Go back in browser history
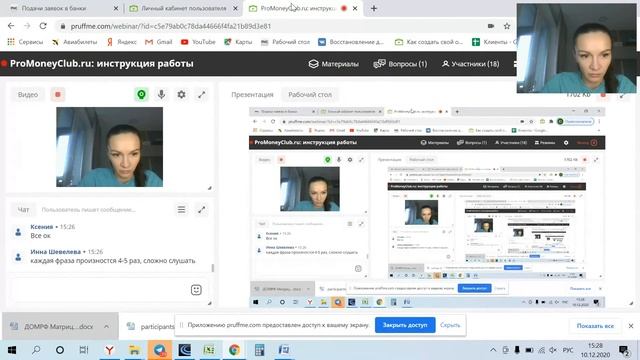Image resolution: width=640 pixels, height=360 pixels. click(x=11, y=26)
